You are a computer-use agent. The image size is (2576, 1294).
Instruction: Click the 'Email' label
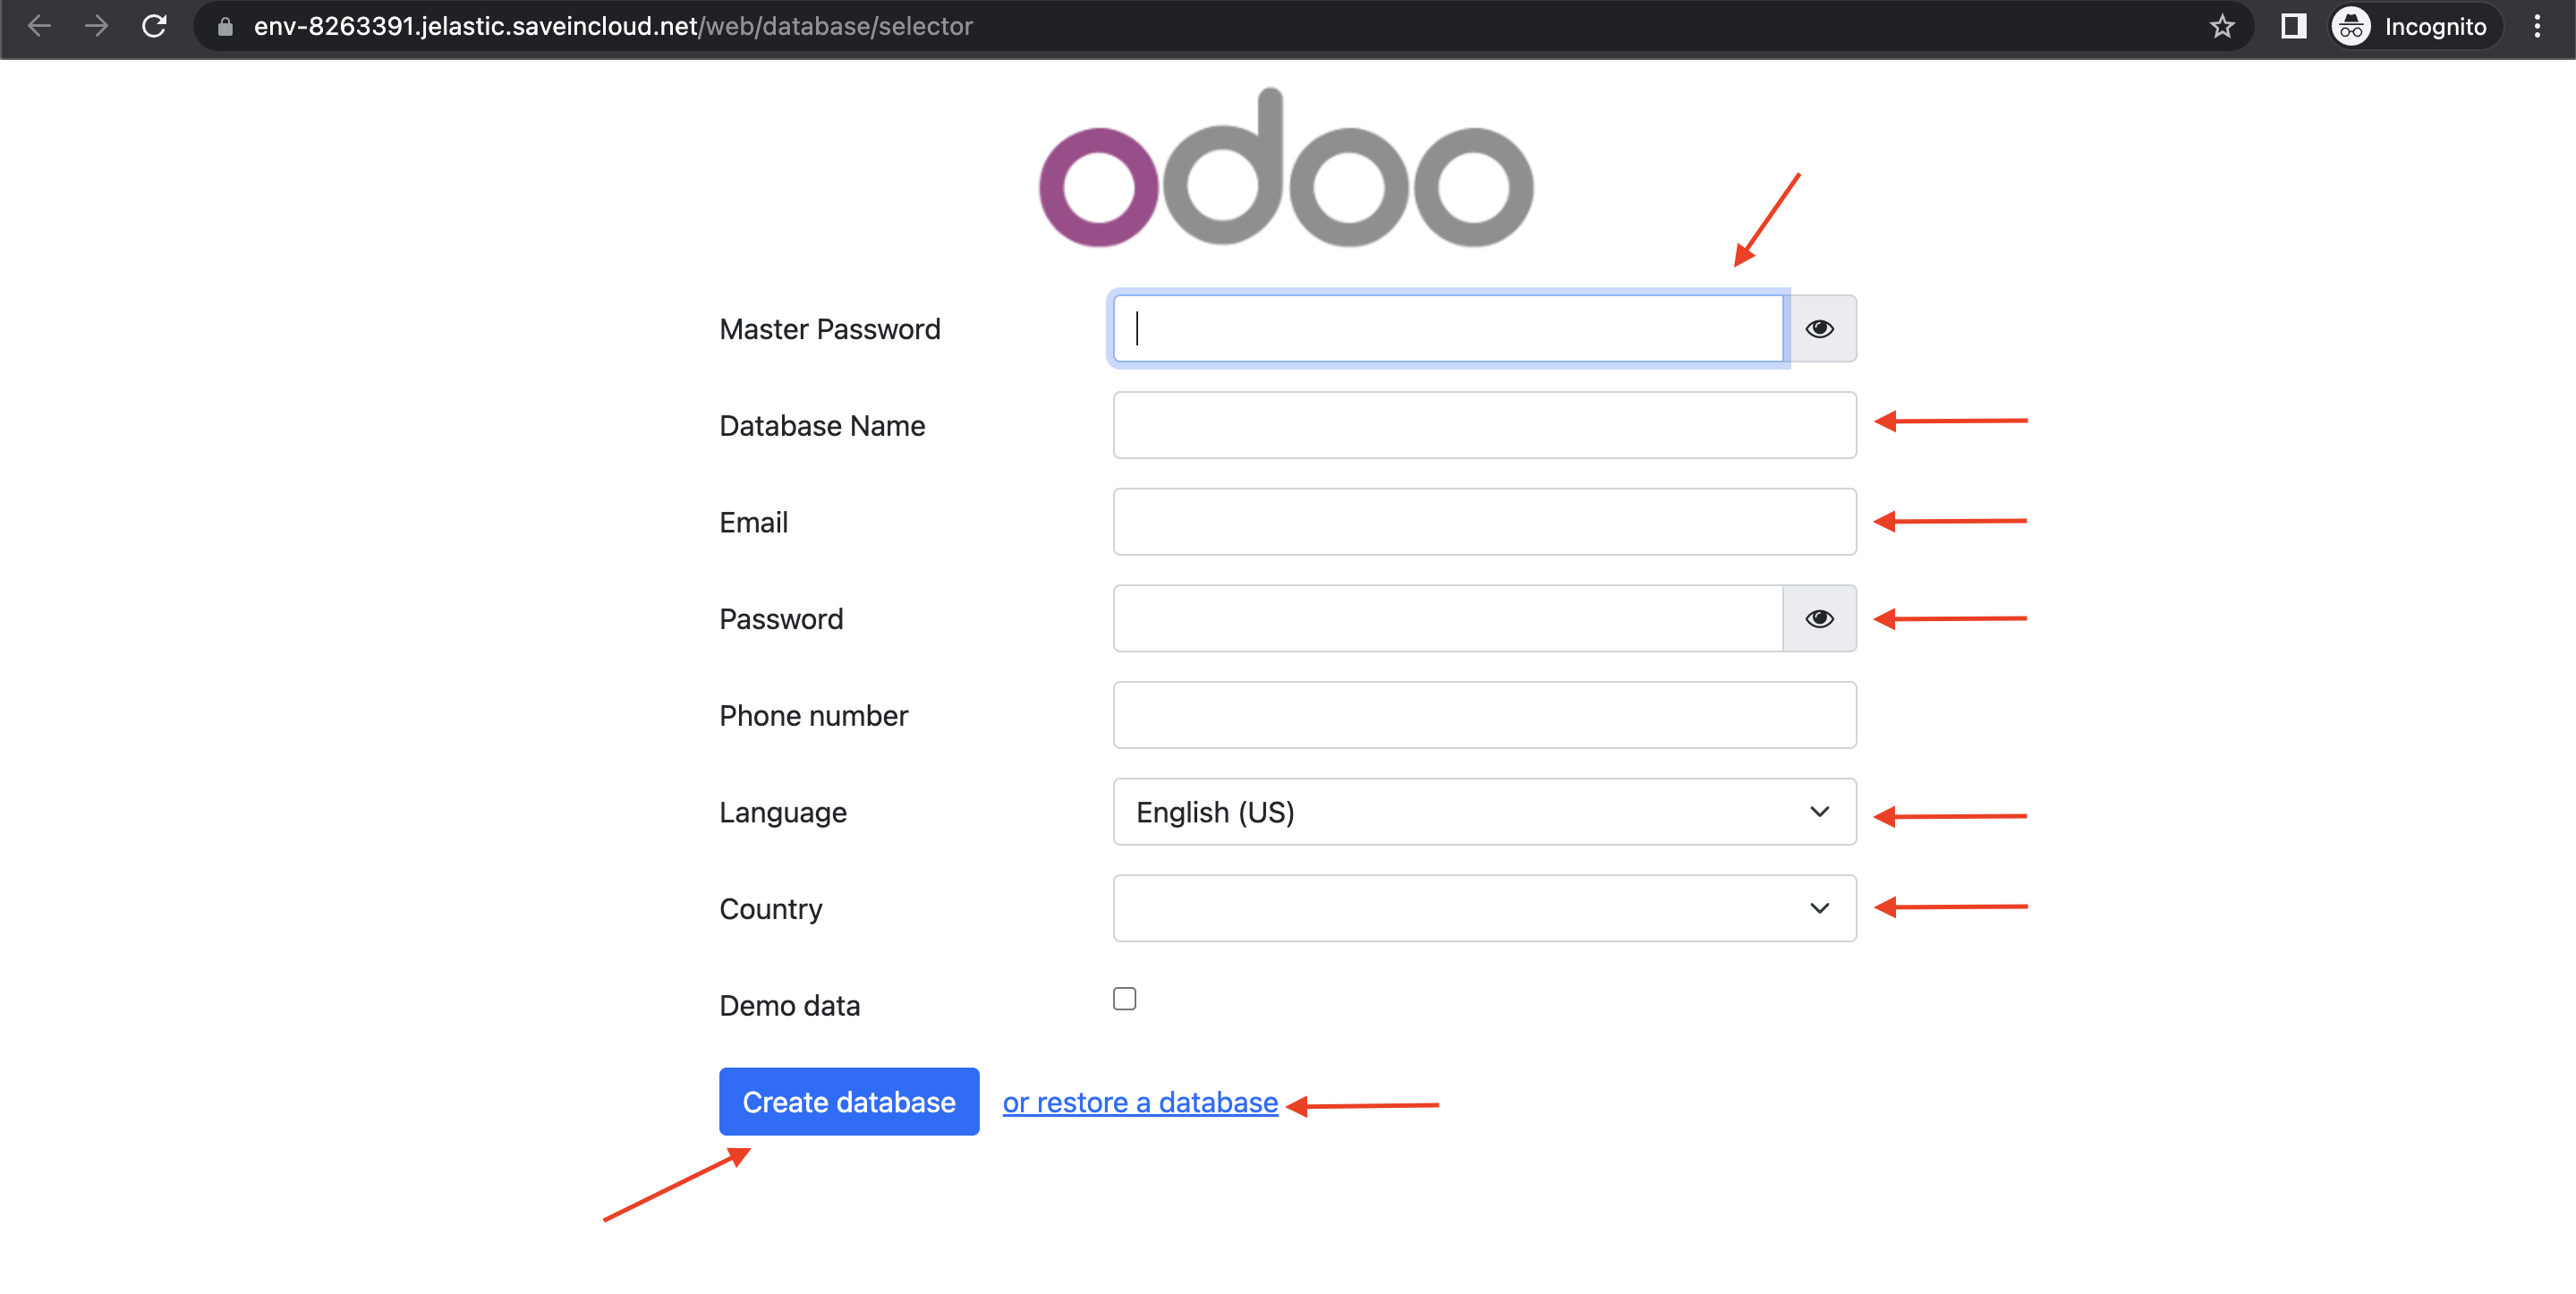(753, 522)
